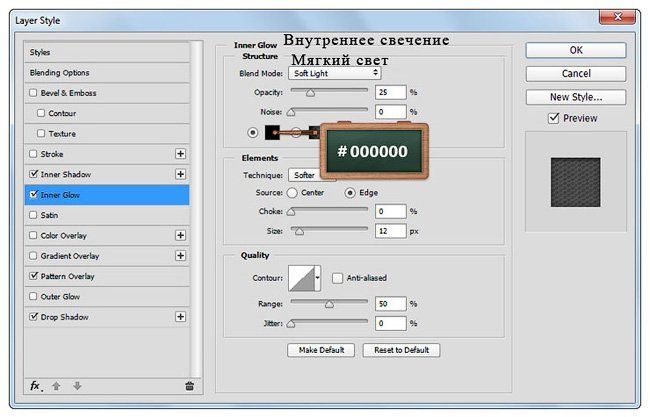Open the Contour picker arrow

click(318, 278)
